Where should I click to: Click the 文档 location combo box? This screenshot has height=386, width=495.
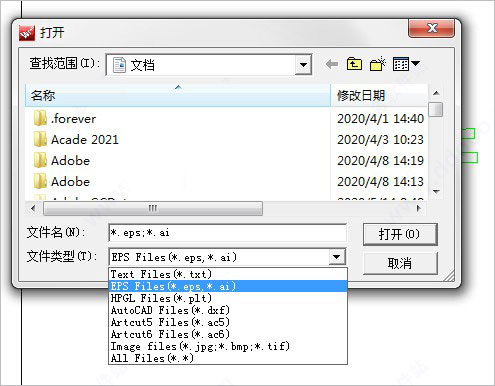209,65
